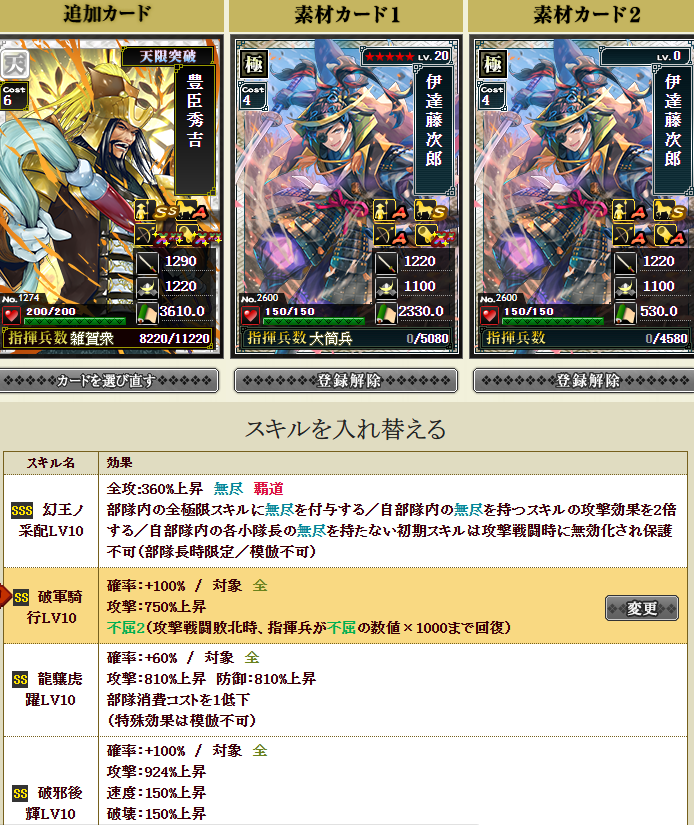Click the green HP bar on the Hideyoshi card

click(x=75, y=321)
